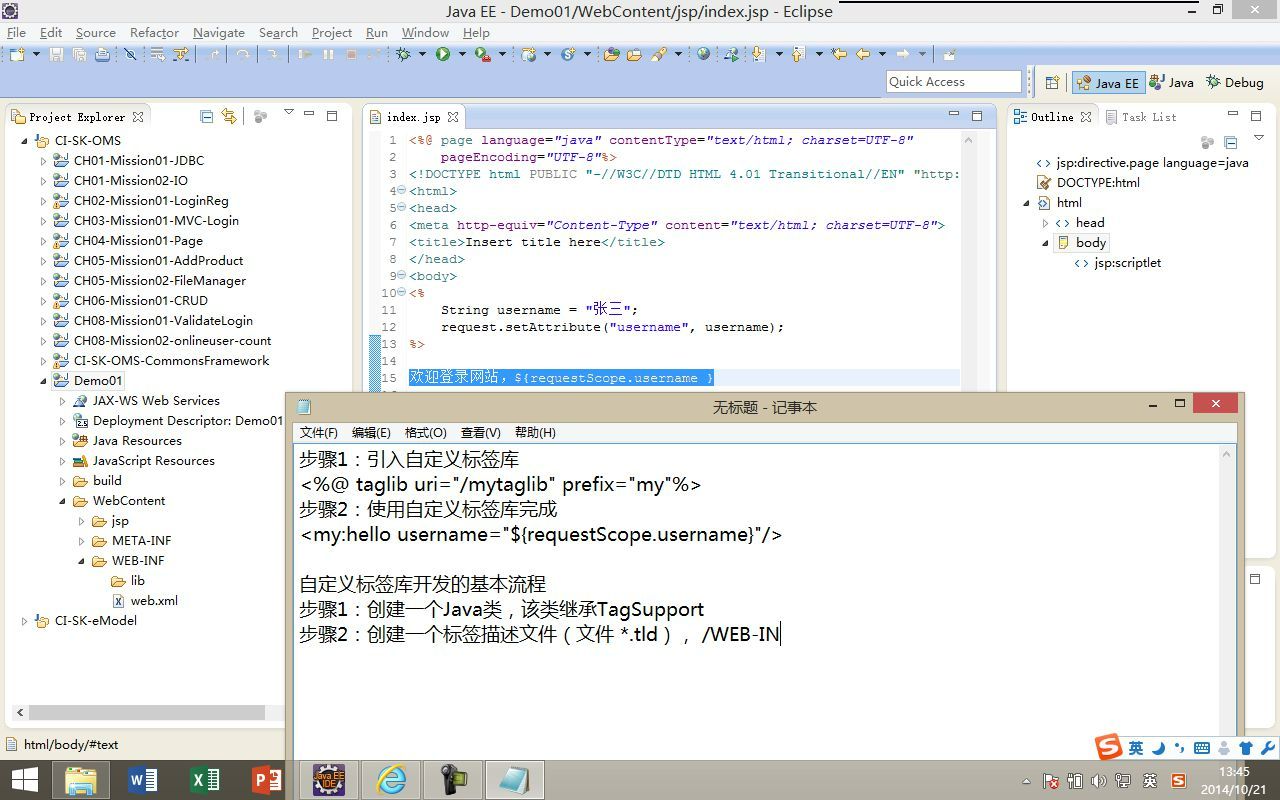Expand the CH03-Mission01-MVC-Login project
Viewport: 1280px width, 800px height.
click(44, 220)
